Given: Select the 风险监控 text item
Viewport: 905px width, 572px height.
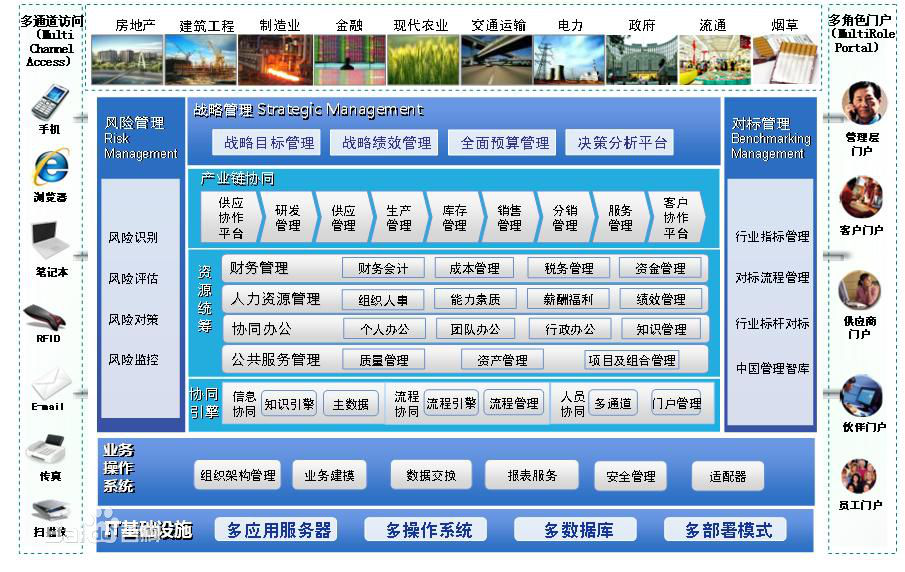Looking at the screenshot, I should [133, 360].
